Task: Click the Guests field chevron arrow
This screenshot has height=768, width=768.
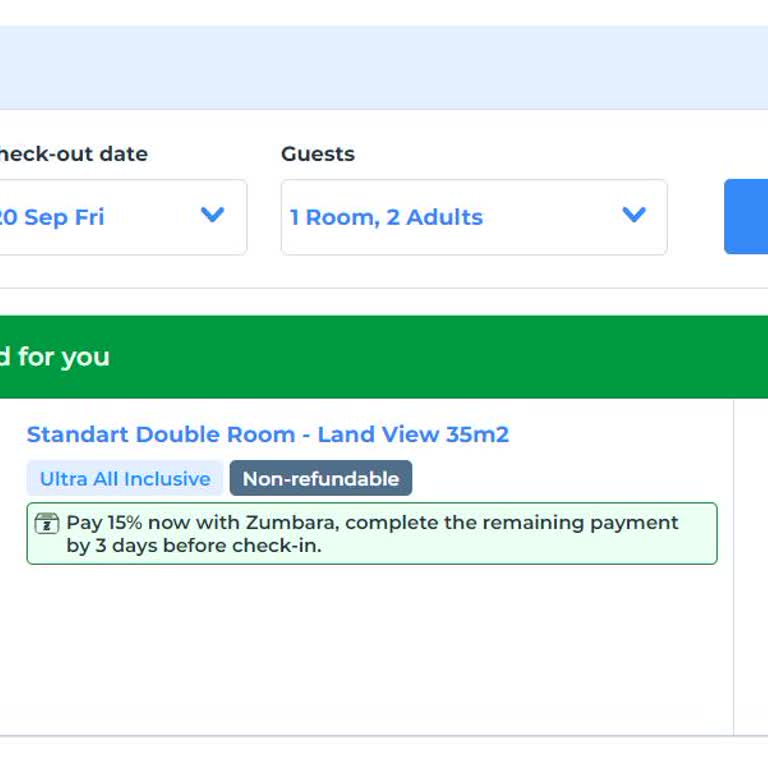Action: (633, 215)
